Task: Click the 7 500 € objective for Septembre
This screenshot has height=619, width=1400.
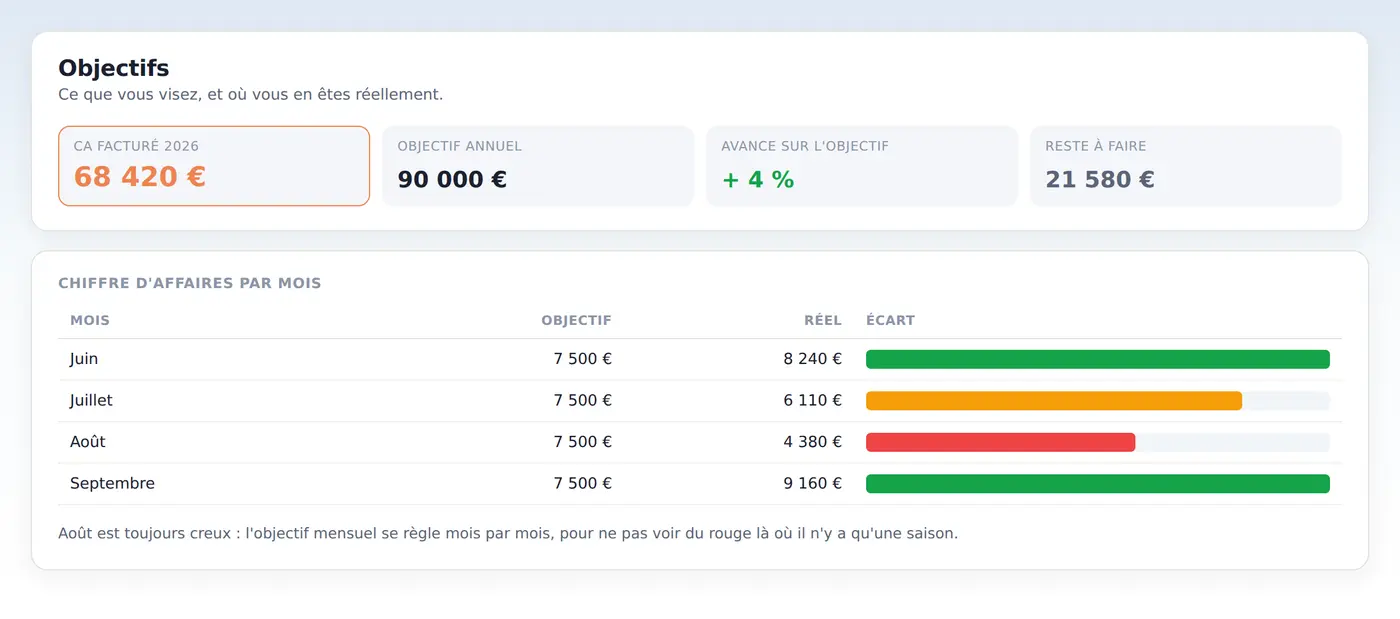Action: point(583,484)
